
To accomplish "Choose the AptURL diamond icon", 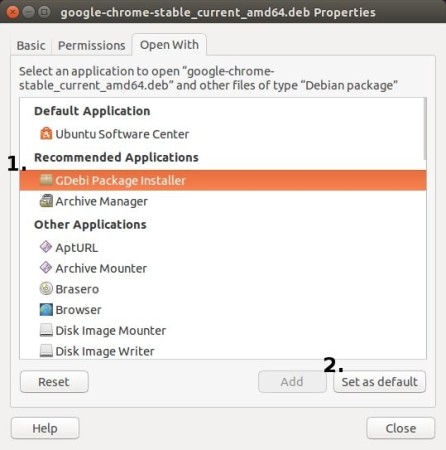I will point(46,247).
